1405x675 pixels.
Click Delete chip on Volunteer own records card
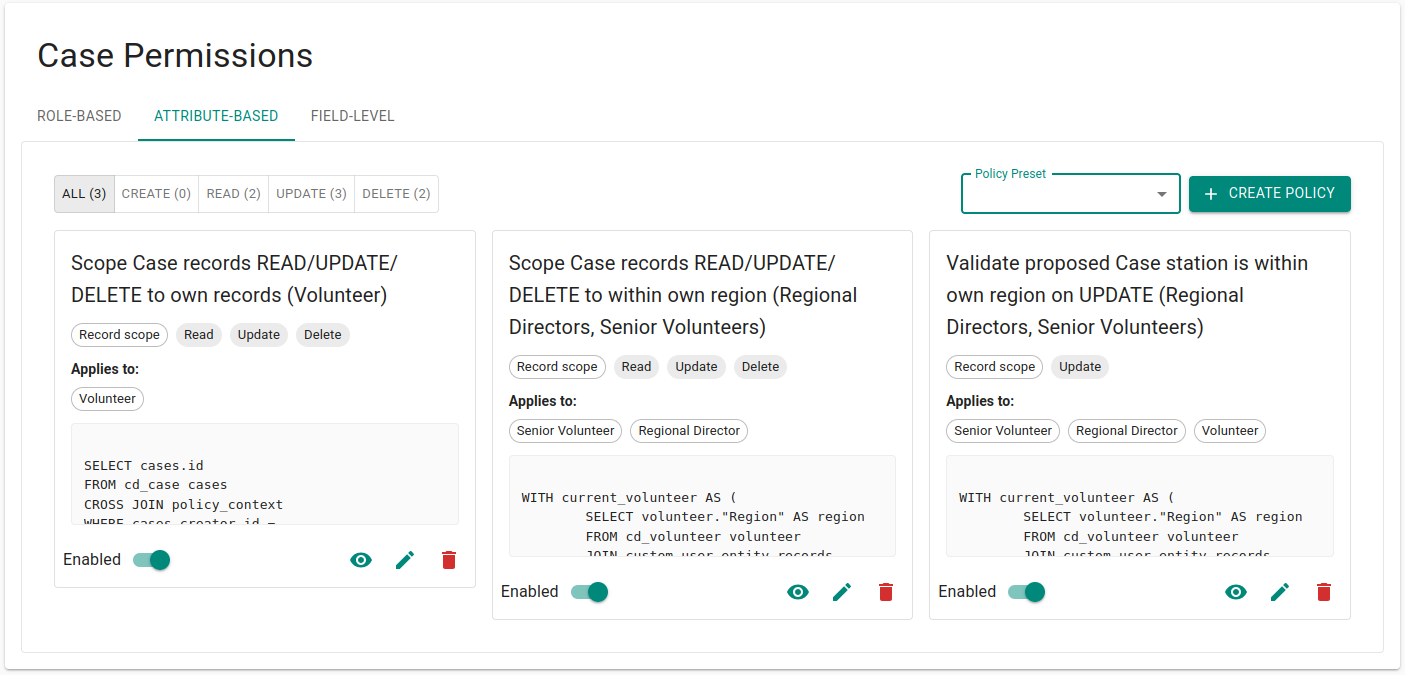pos(323,335)
